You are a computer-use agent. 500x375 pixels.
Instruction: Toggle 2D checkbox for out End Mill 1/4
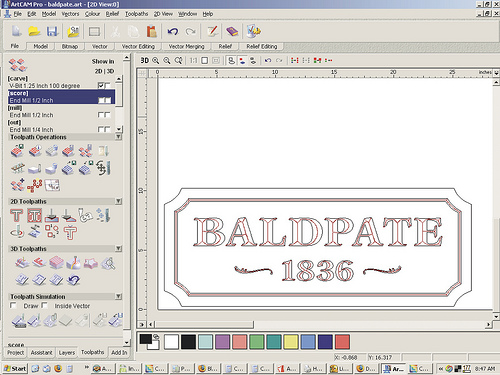coord(101,129)
